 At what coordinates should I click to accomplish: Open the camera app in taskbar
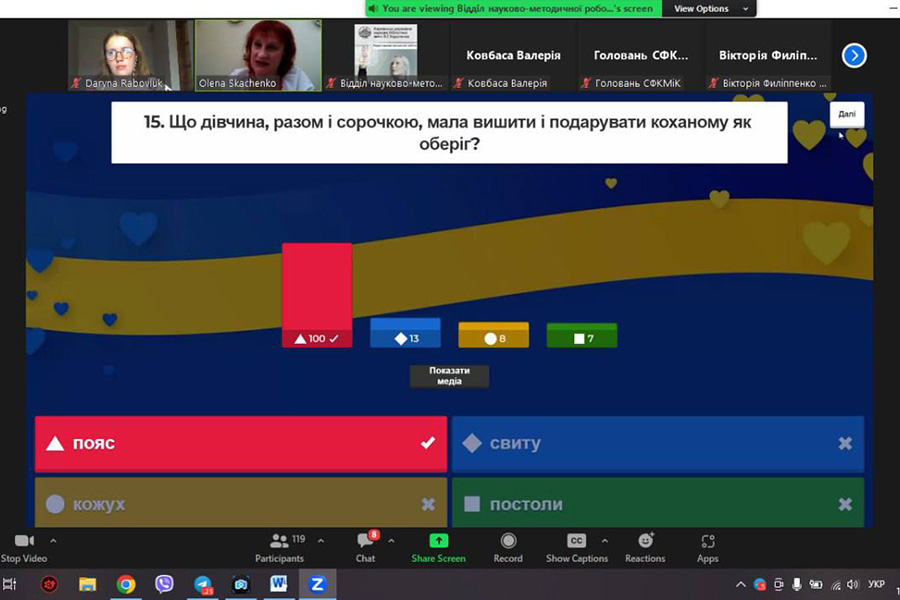(240, 584)
